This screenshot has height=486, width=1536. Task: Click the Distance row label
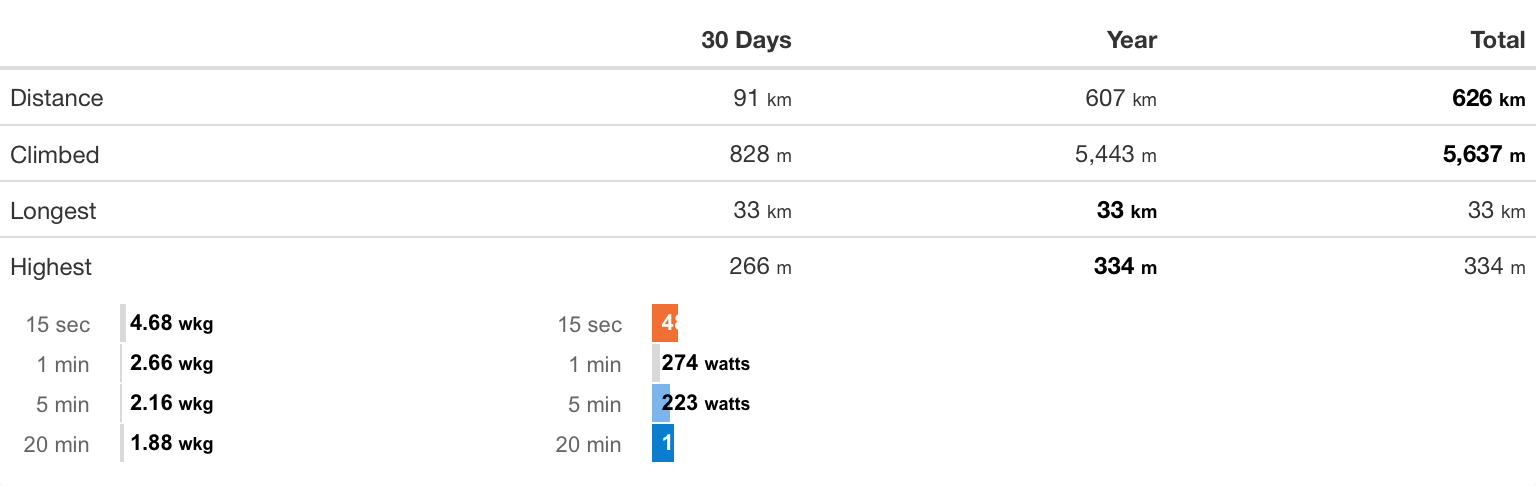pyautogui.click(x=57, y=98)
